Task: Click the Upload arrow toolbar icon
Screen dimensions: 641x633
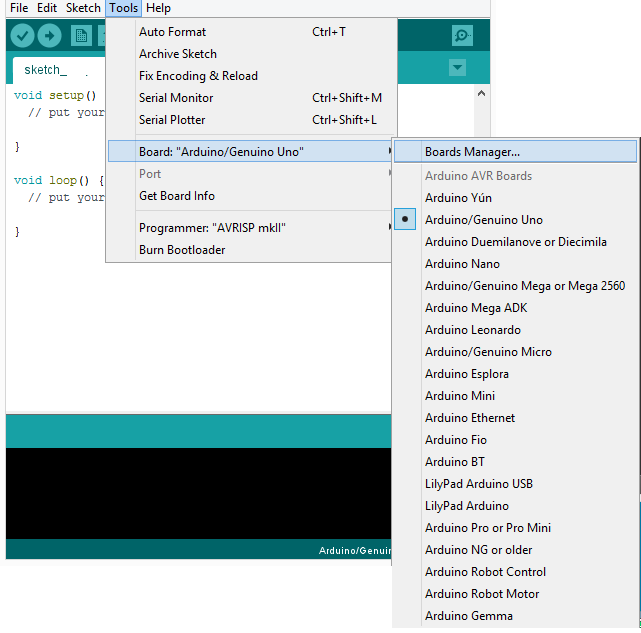Action: (x=49, y=36)
